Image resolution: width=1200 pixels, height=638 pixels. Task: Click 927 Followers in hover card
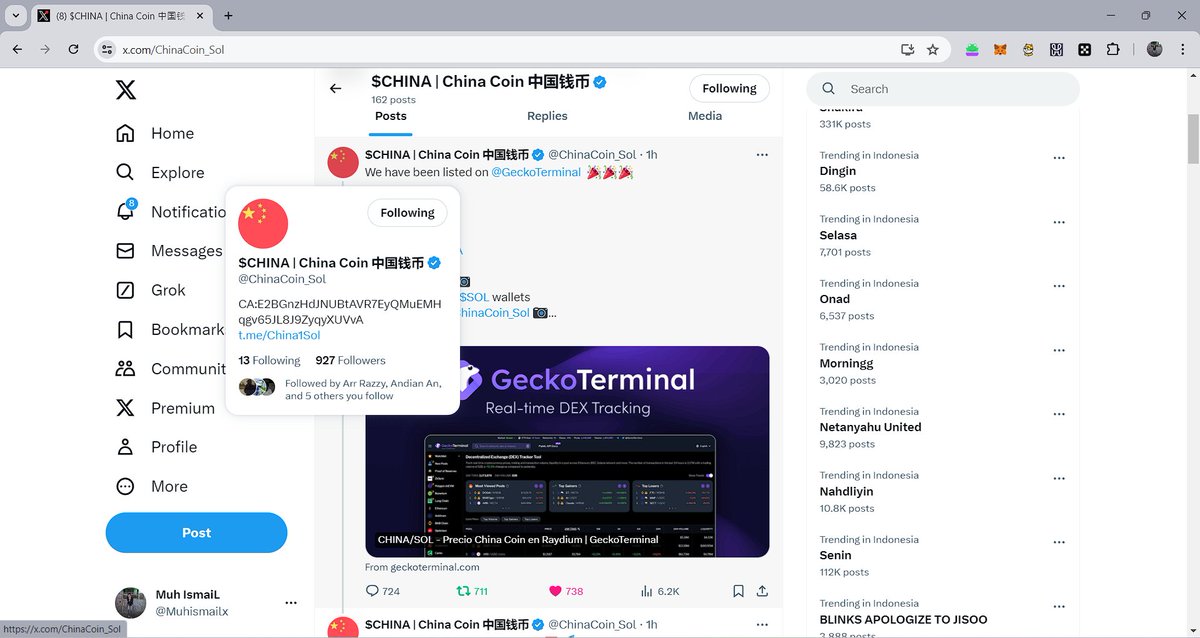(350, 360)
